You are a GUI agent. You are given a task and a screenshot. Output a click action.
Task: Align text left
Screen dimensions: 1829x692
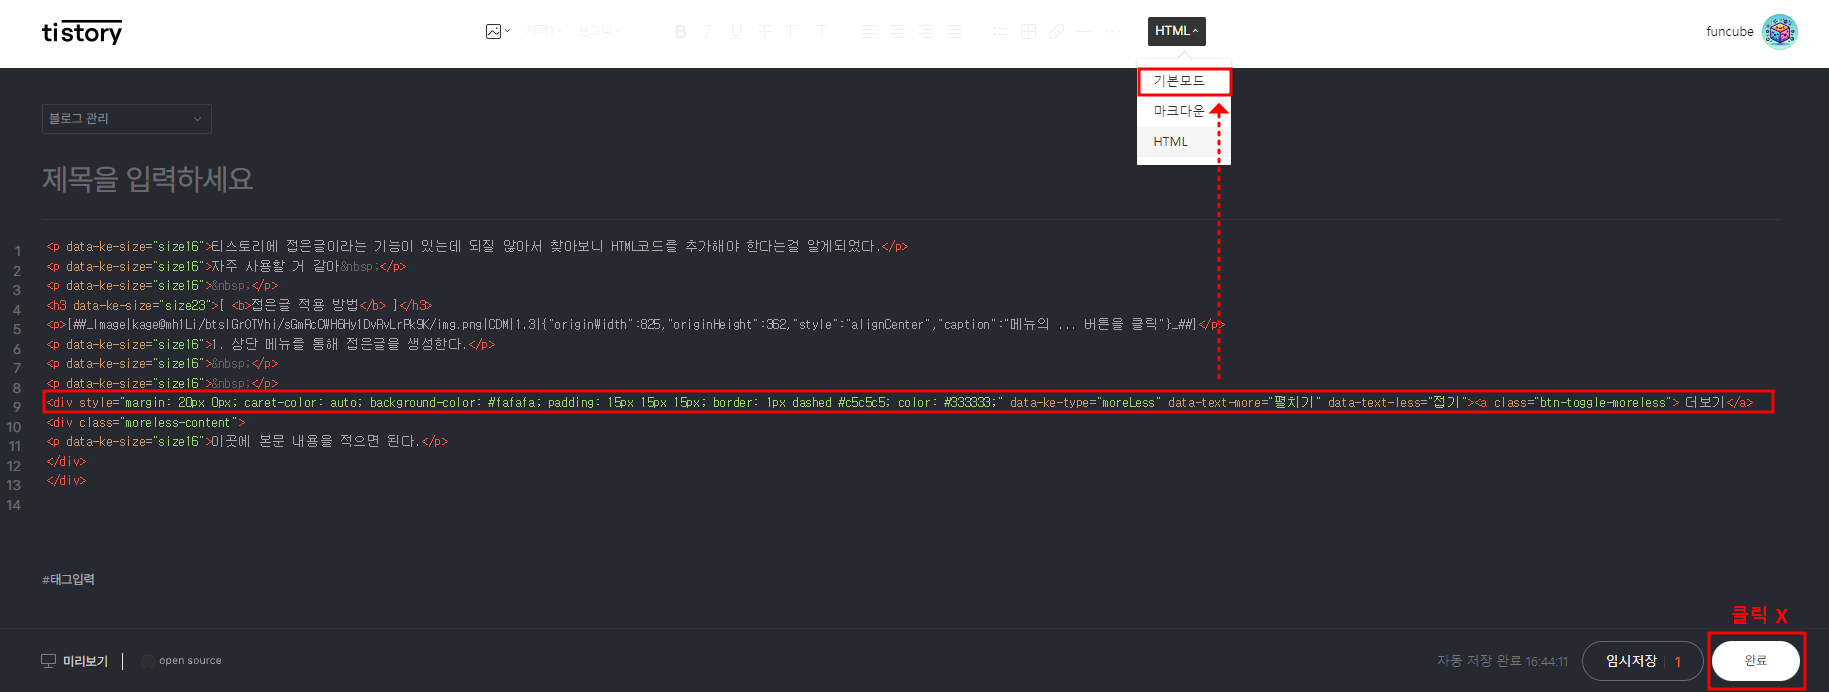(868, 32)
